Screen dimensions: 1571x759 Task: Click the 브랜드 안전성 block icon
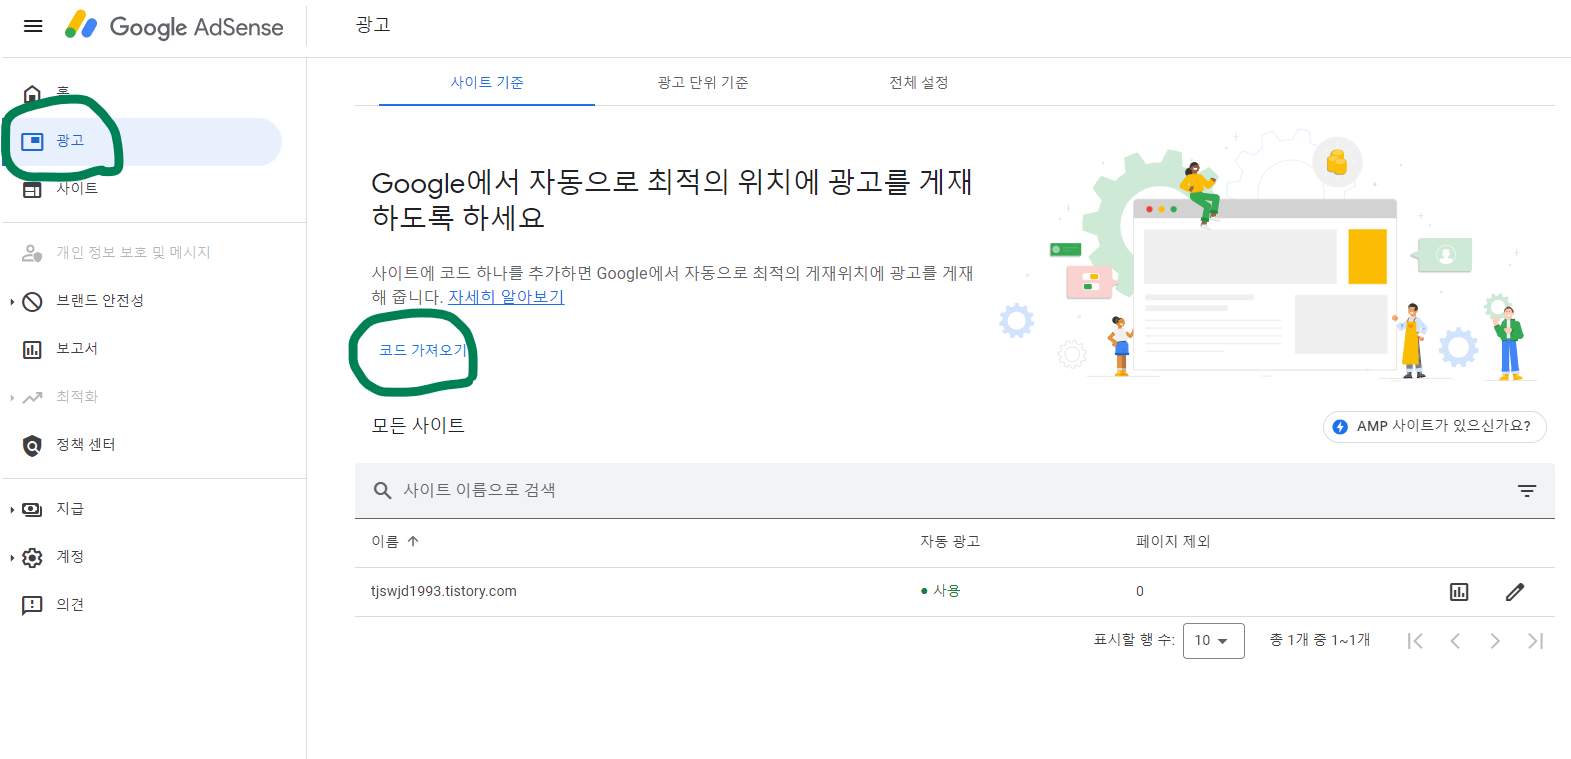[x=32, y=301]
